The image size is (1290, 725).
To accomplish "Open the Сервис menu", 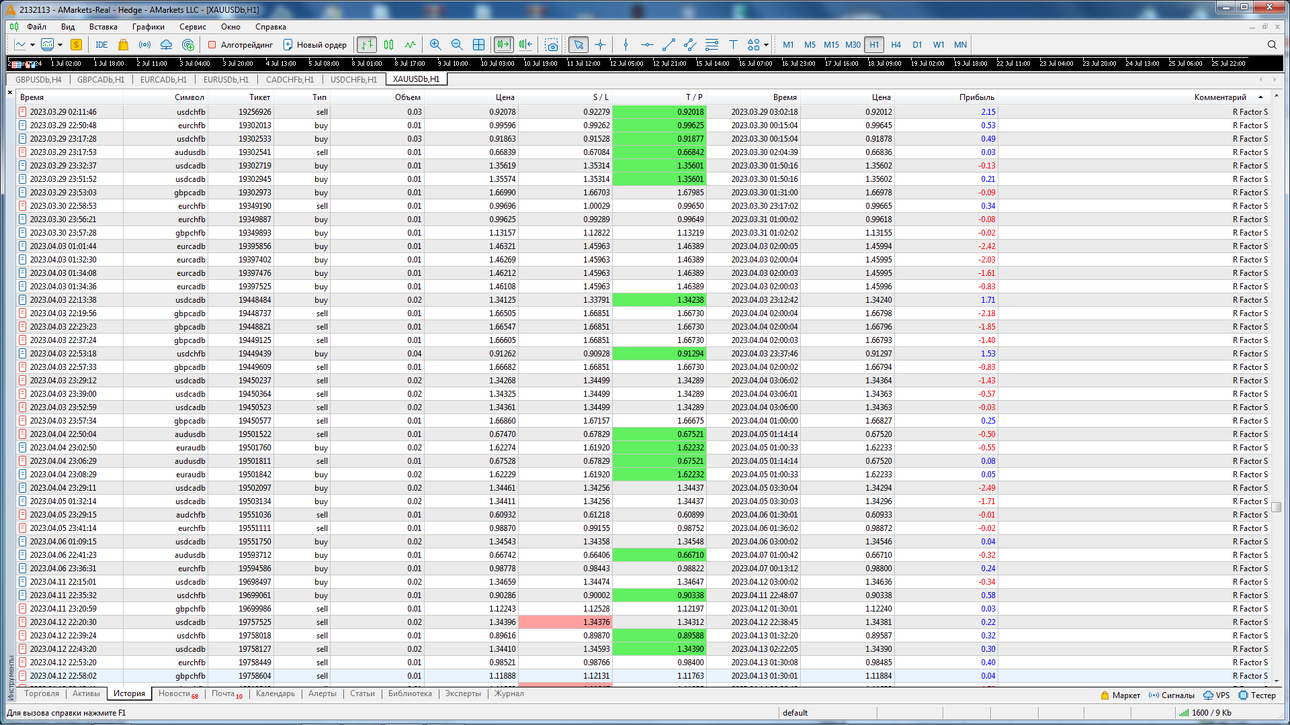I will pyautogui.click(x=193, y=27).
